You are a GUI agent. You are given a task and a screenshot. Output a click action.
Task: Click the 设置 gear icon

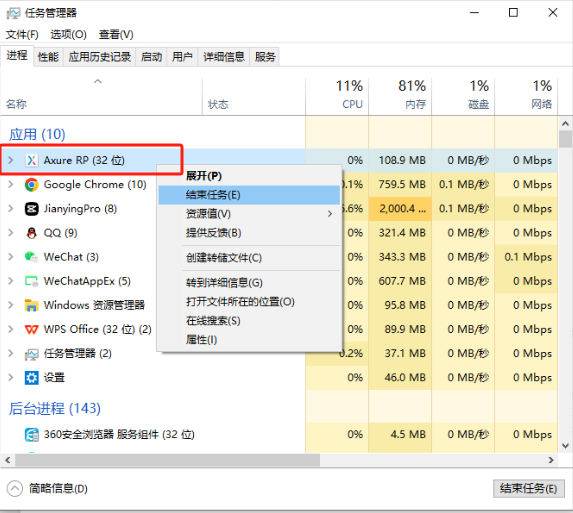coord(32,377)
